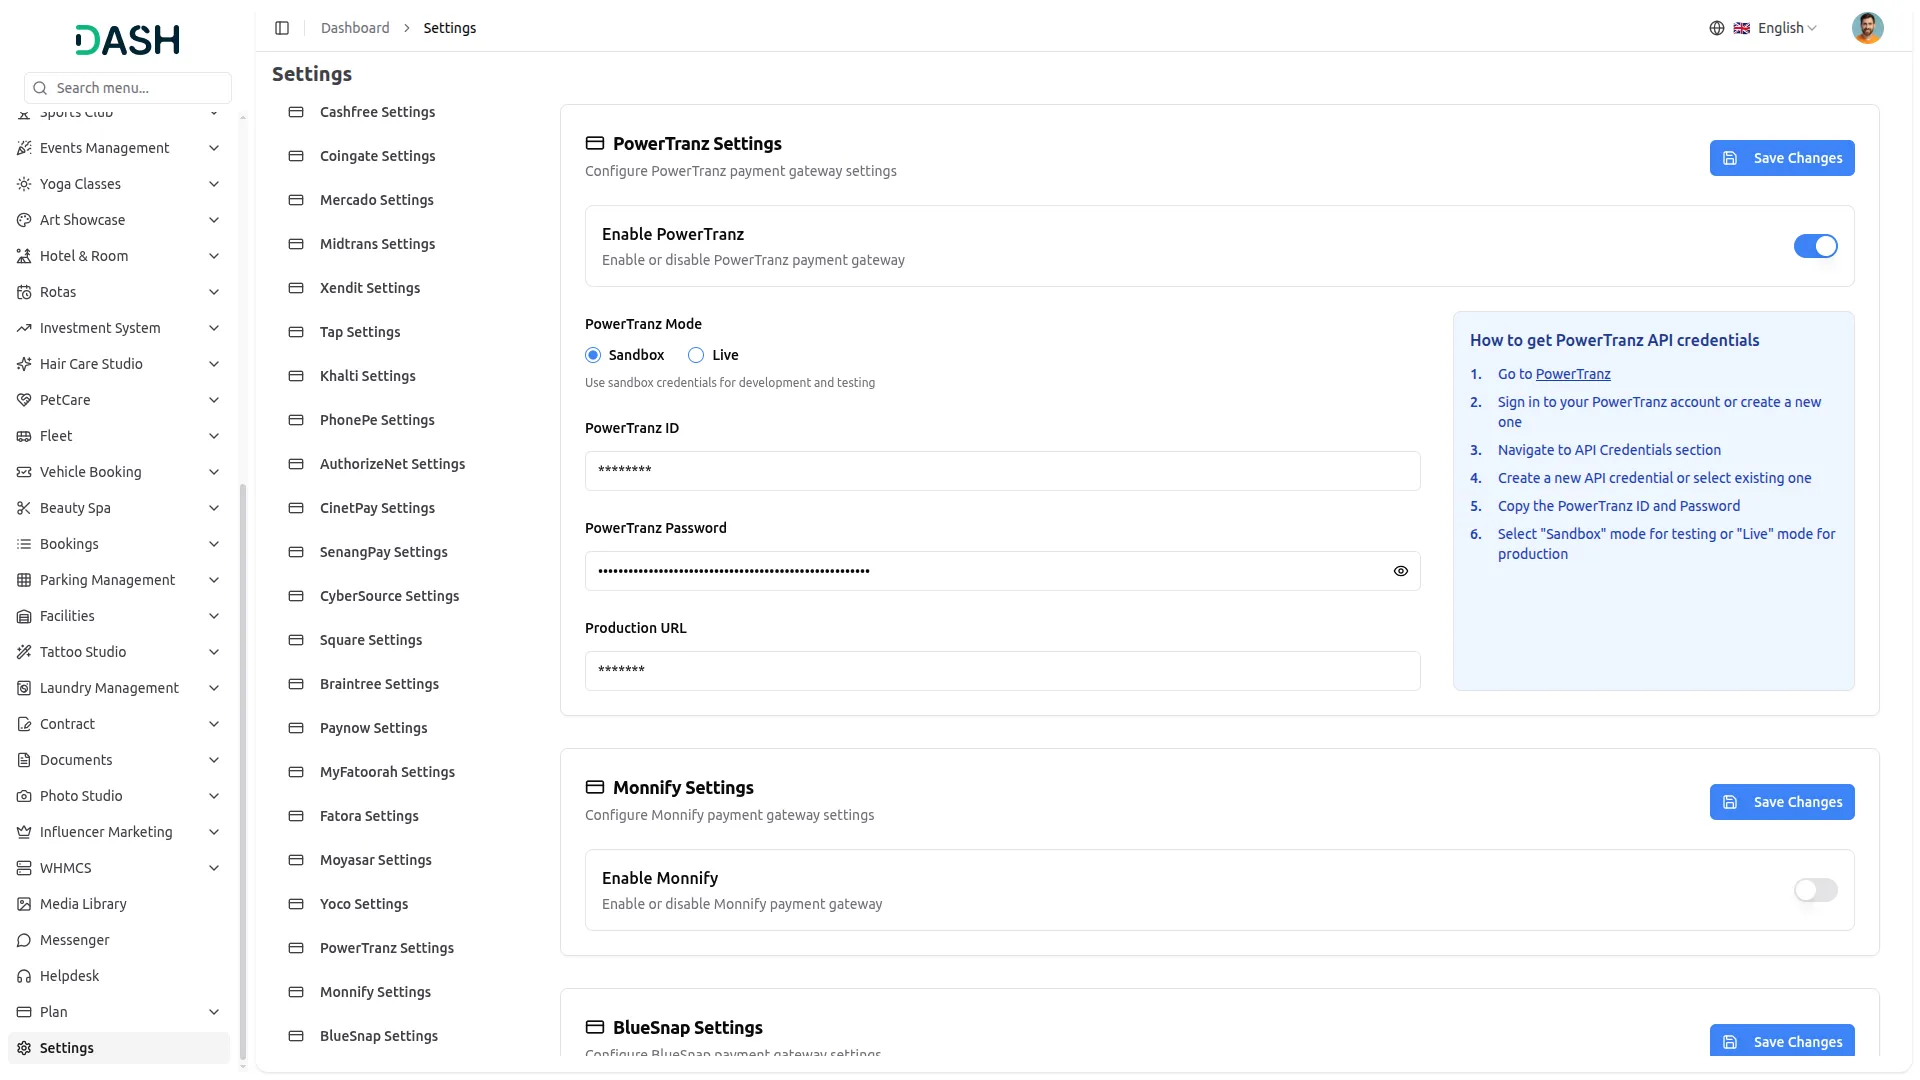1920x1080 pixels.
Task: Click the PowerTranz Password field
Action: click(x=1002, y=571)
